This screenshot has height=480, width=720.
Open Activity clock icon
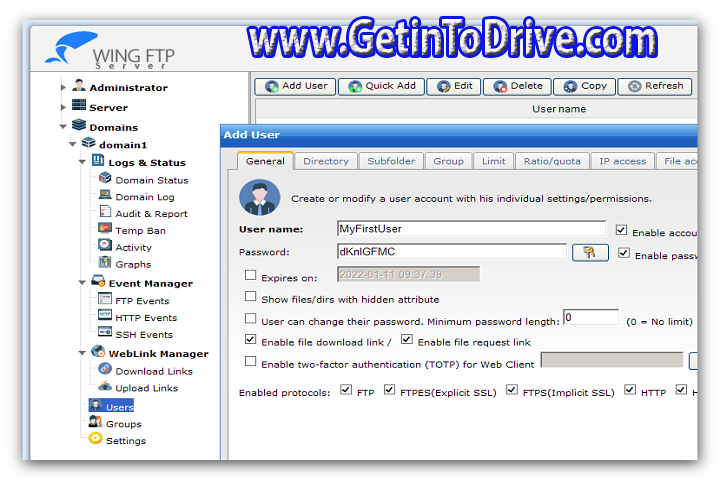105,245
